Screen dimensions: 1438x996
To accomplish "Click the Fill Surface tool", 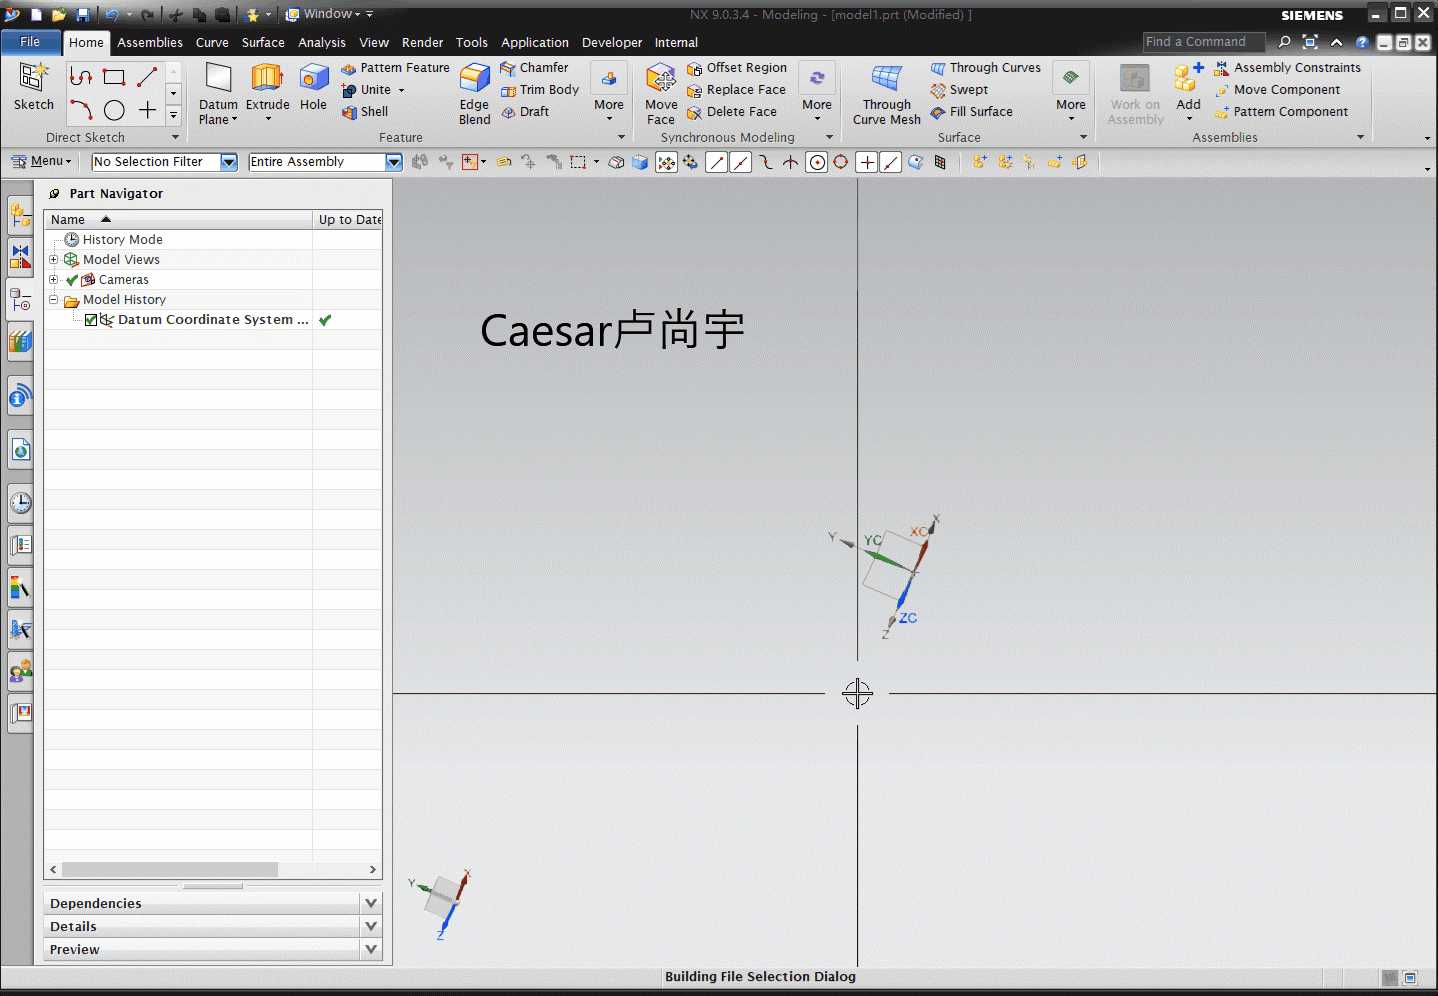I will click(972, 112).
